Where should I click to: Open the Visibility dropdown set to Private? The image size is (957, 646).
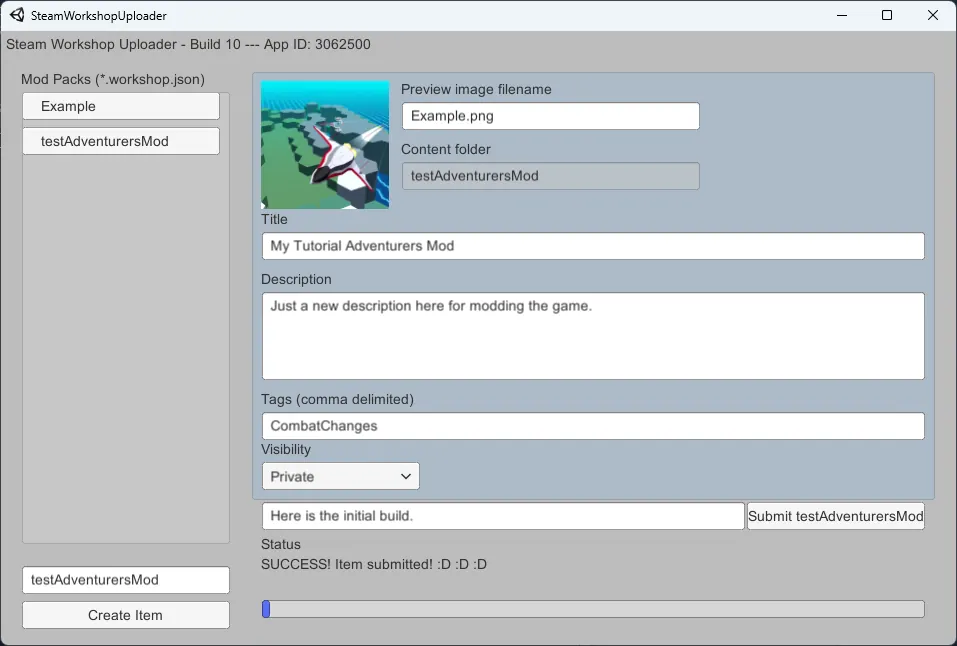pos(341,476)
